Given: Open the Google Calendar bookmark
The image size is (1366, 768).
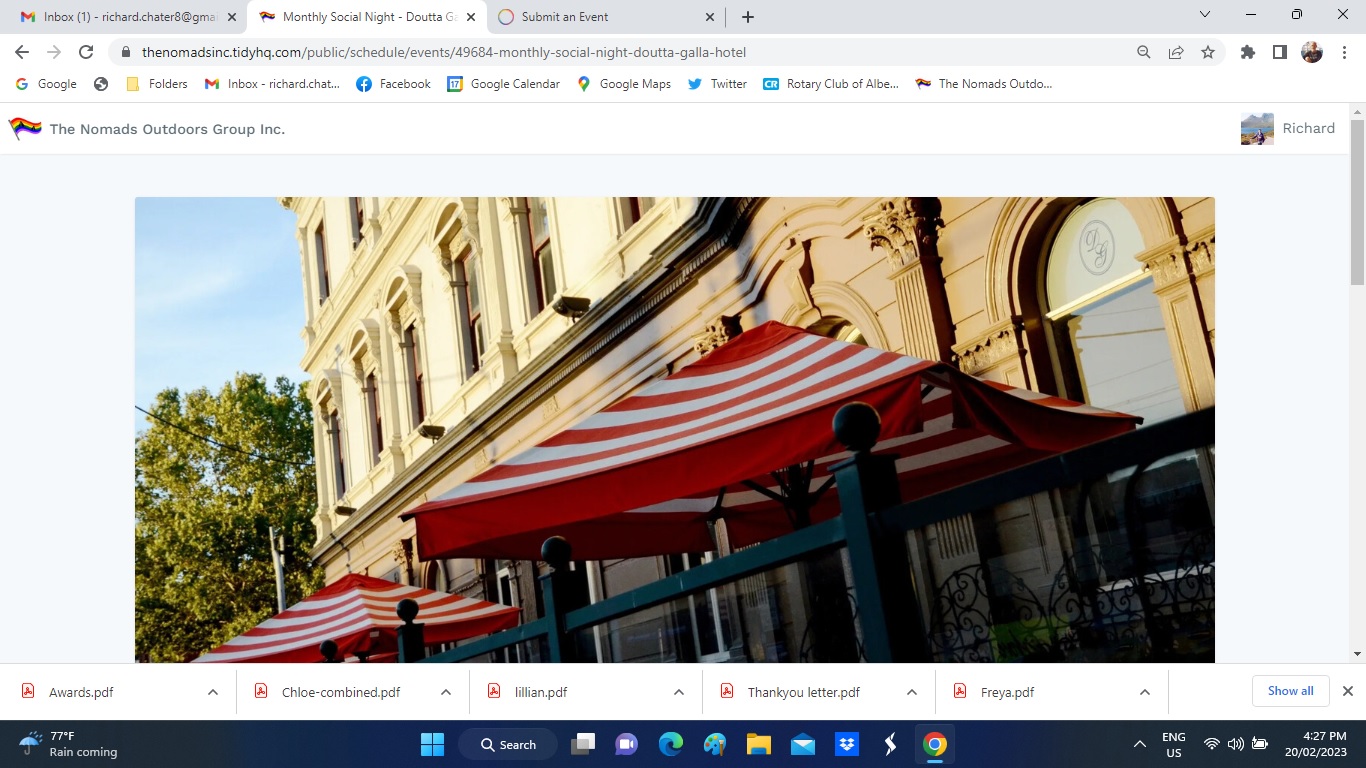Looking at the screenshot, I should coord(504,84).
